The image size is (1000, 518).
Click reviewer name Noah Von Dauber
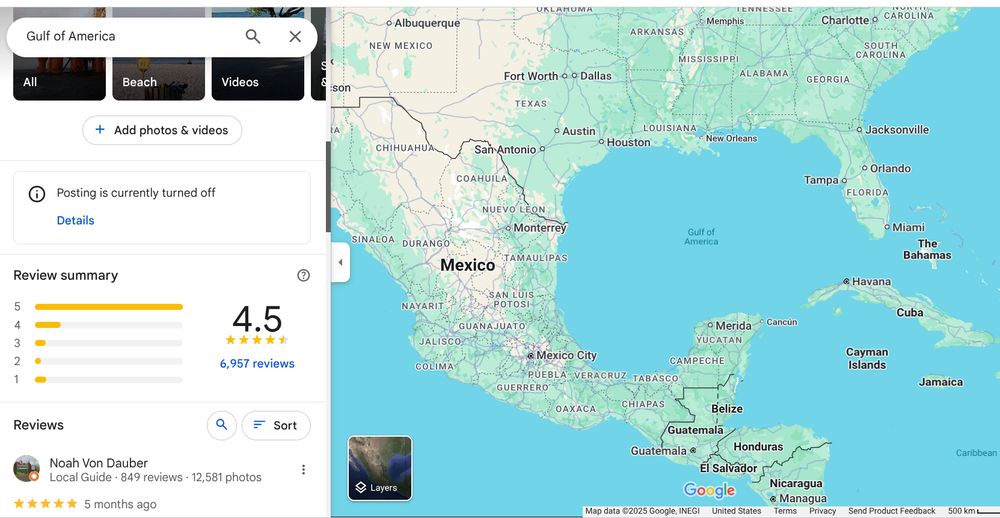[99, 463]
